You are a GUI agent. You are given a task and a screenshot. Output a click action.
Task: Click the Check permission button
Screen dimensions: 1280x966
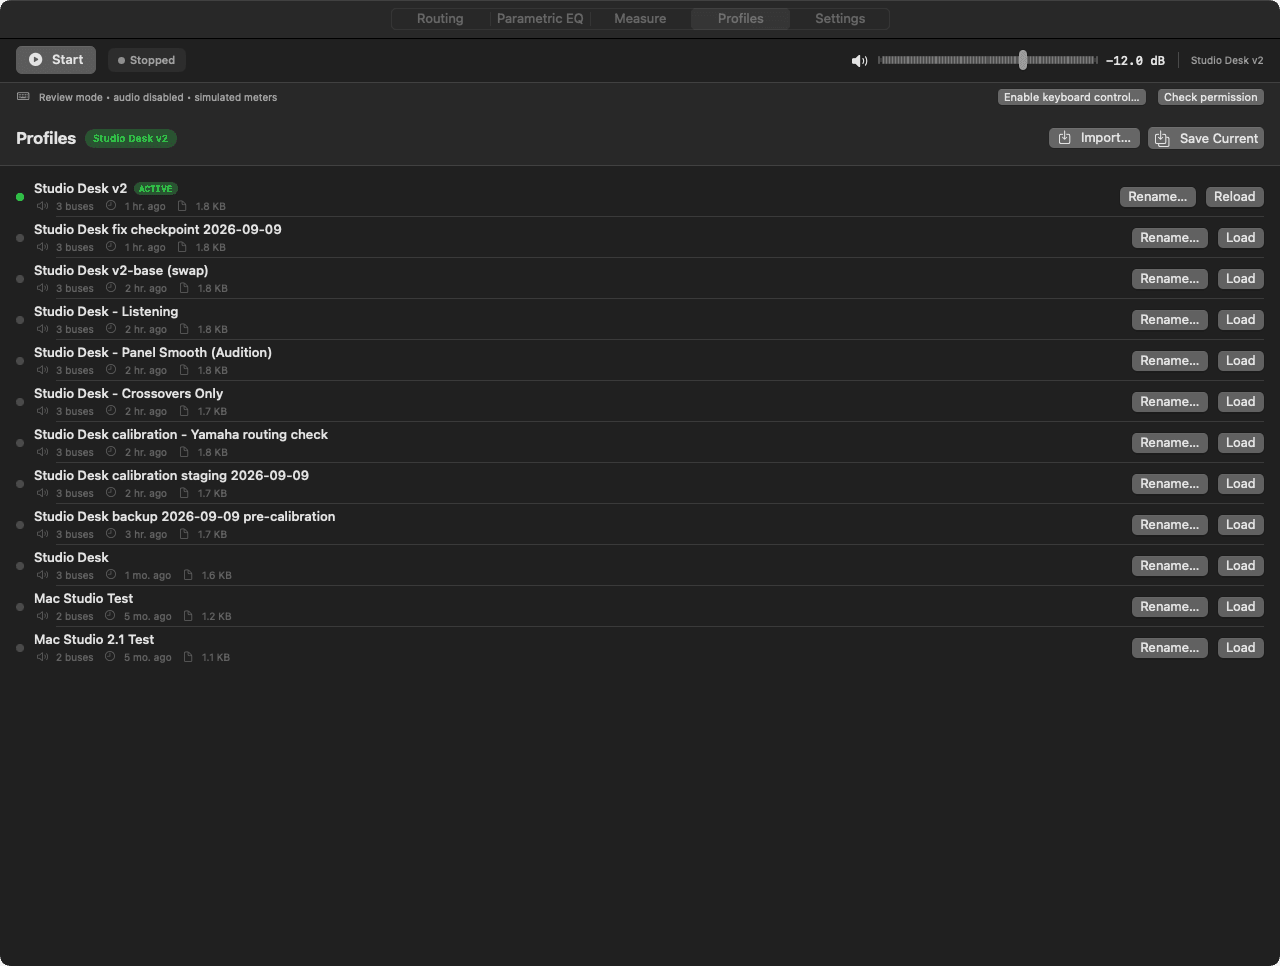pos(1210,97)
